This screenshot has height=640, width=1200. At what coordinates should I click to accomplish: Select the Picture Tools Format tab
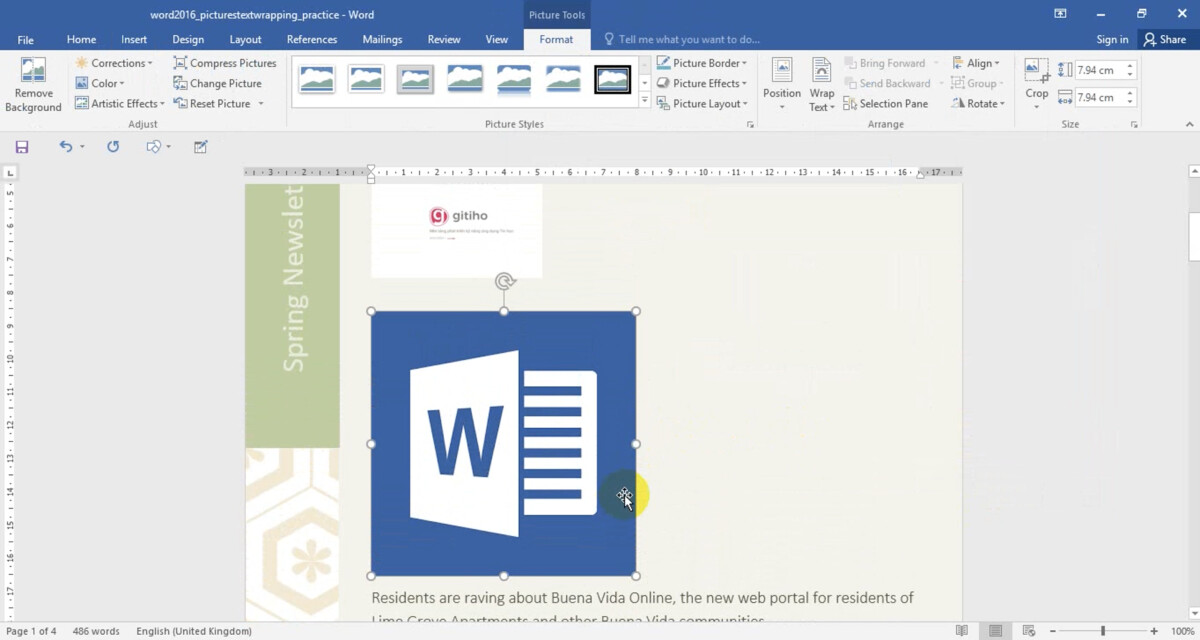[556, 40]
